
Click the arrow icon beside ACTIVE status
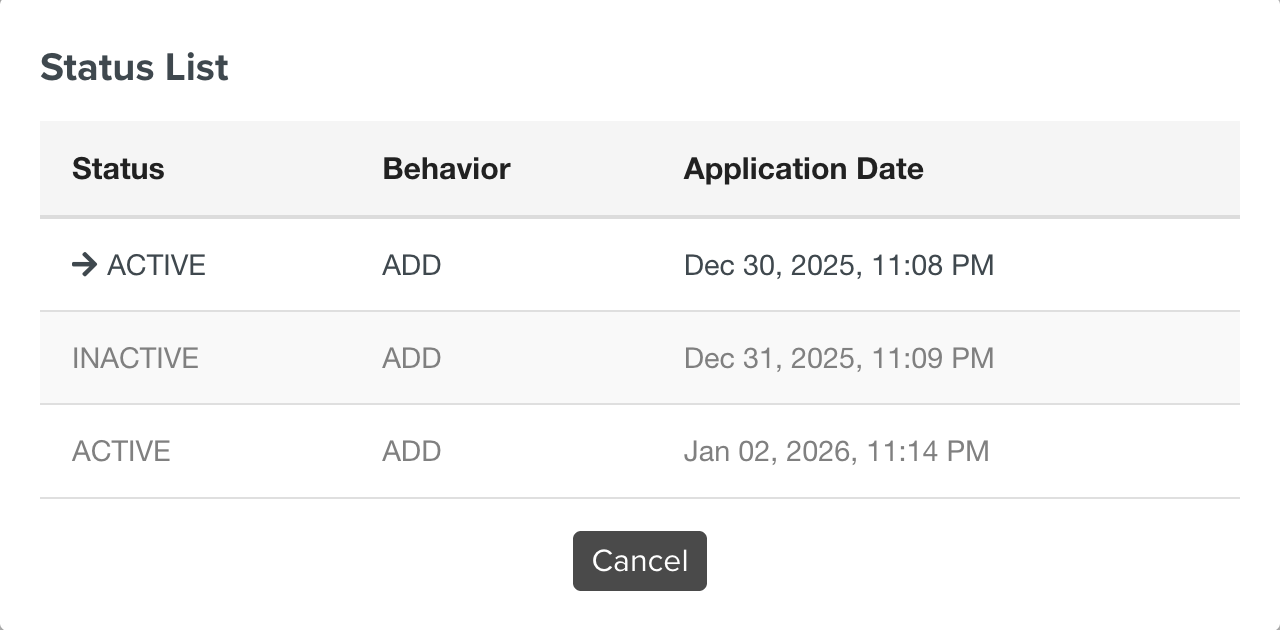tap(85, 265)
